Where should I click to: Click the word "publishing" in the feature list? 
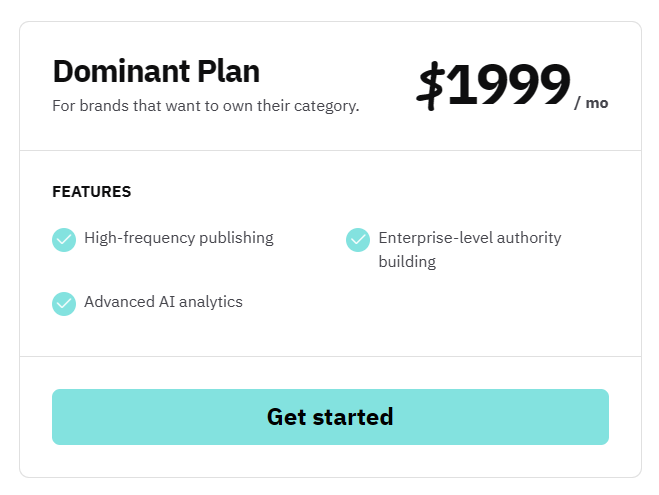[x=234, y=238]
